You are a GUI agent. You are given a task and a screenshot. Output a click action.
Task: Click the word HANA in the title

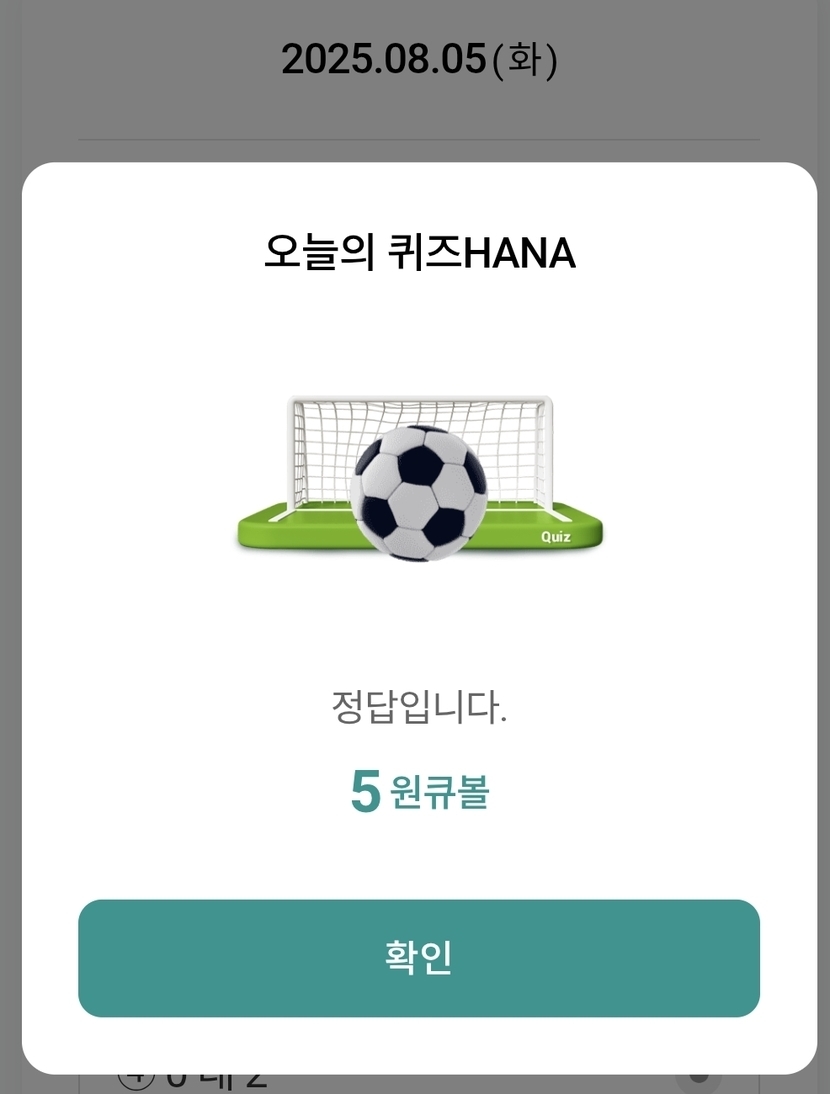521,253
